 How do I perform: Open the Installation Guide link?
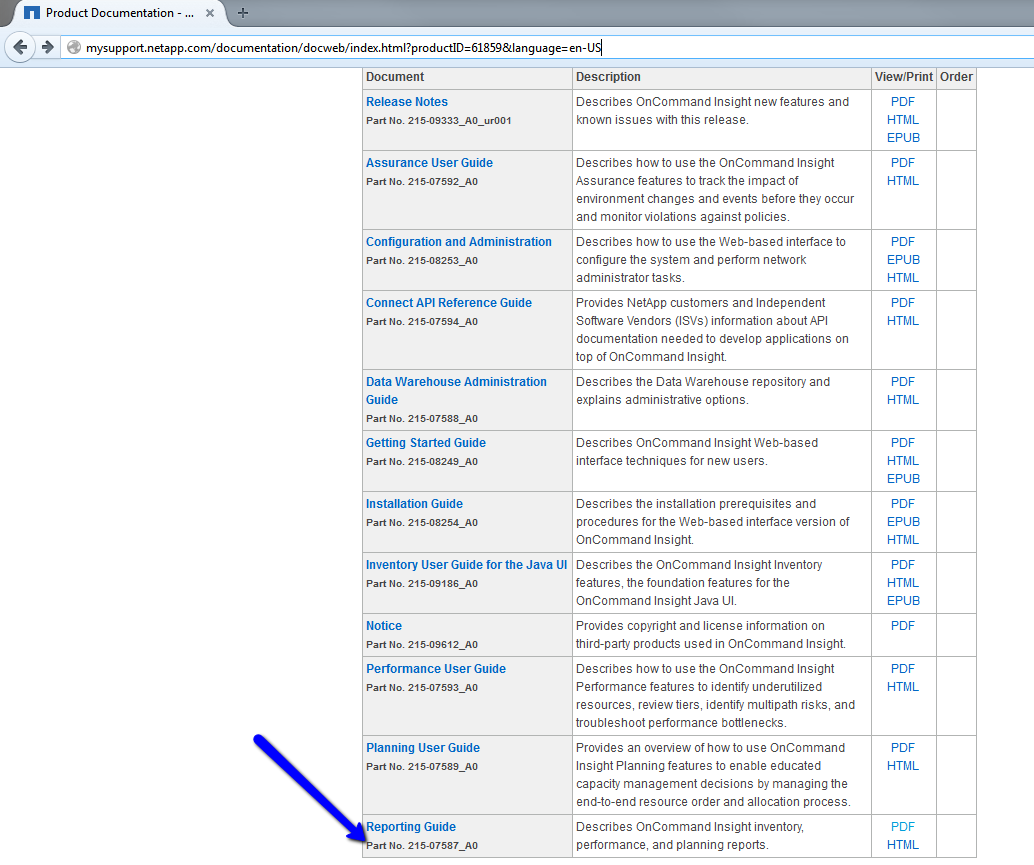(x=414, y=504)
